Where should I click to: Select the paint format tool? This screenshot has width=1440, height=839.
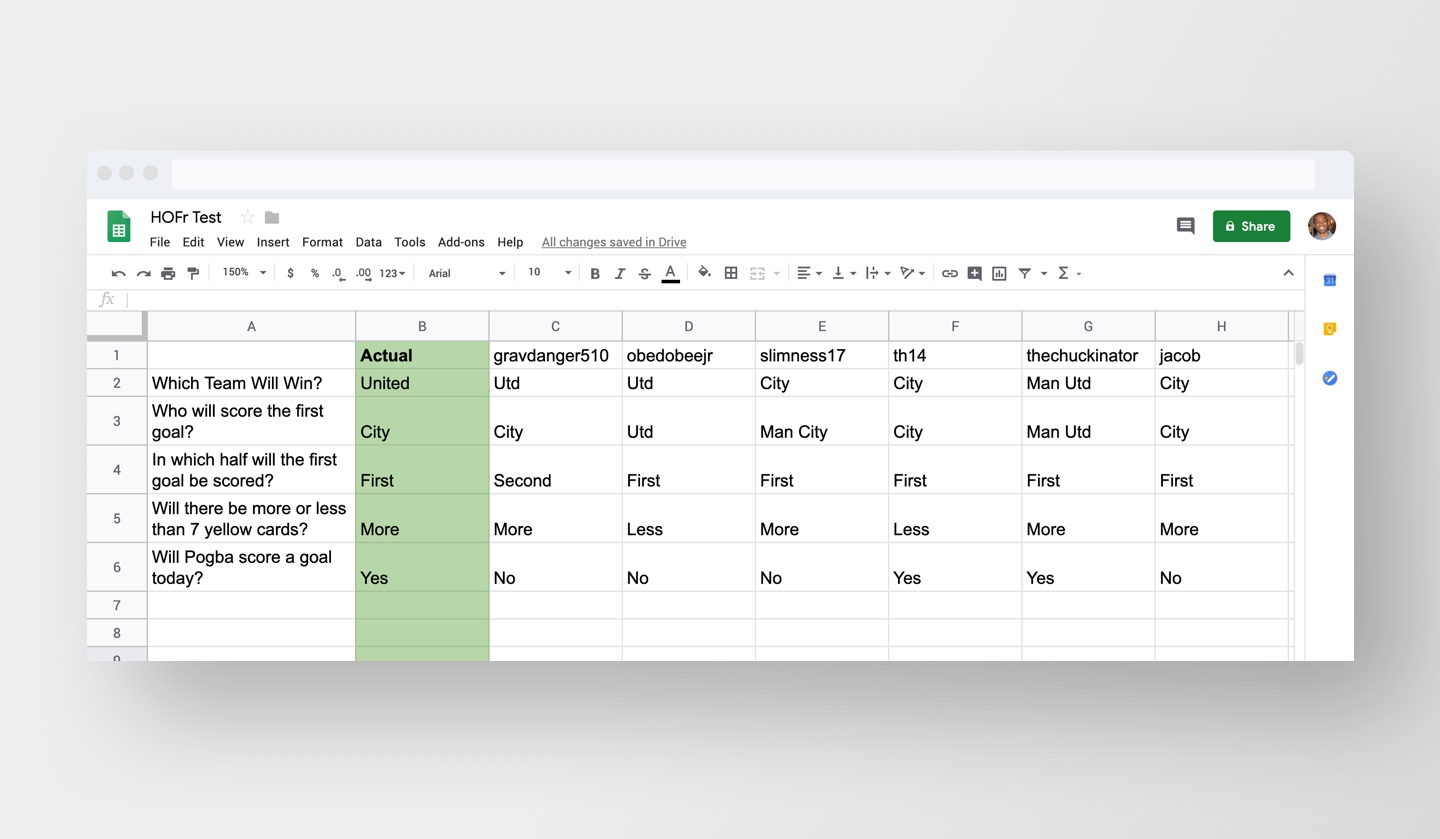click(x=193, y=273)
